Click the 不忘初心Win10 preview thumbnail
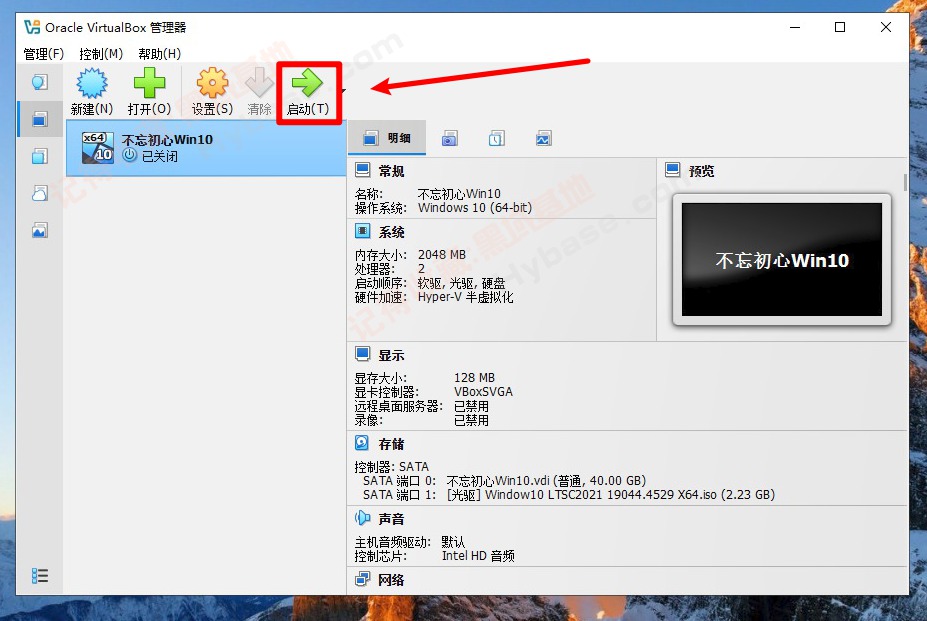This screenshot has height=621, width=927. tap(782, 258)
